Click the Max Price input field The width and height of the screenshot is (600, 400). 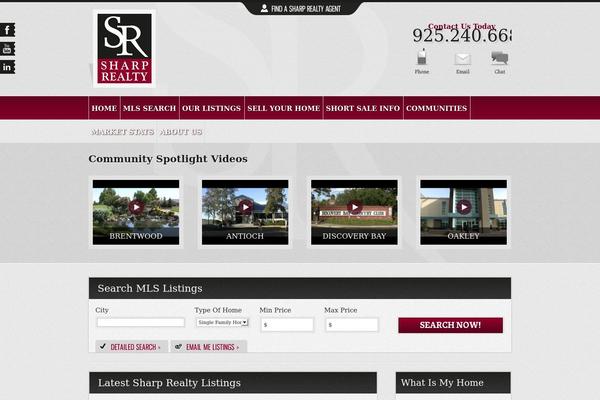pos(352,325)
